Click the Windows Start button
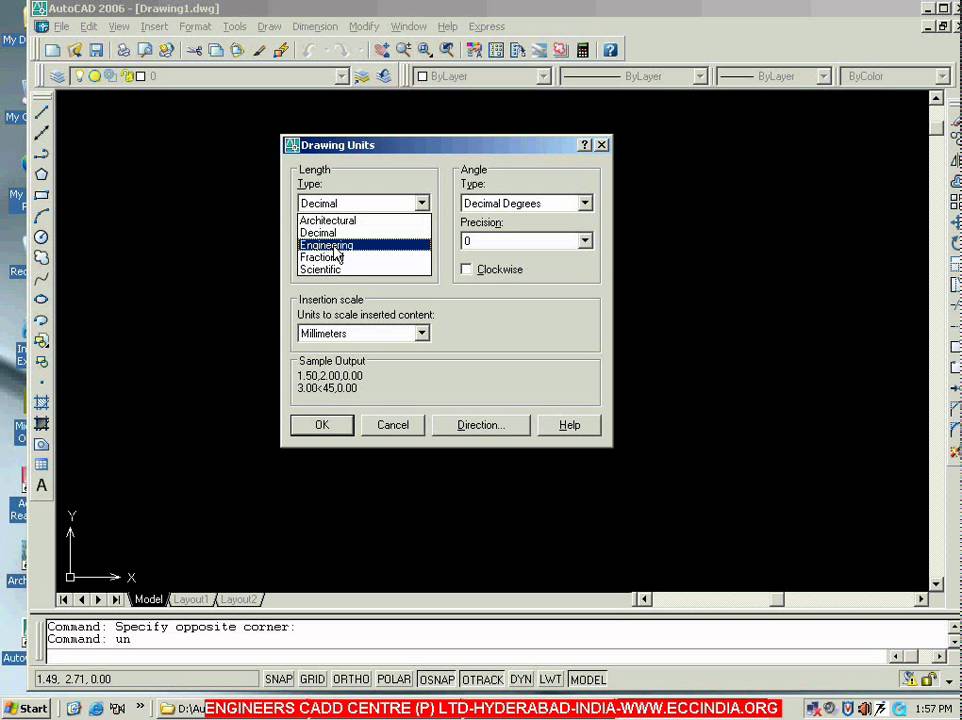Image resolution: width=962 pixels, height=720 pixels. pyautogui.click(x=26, y=708)
